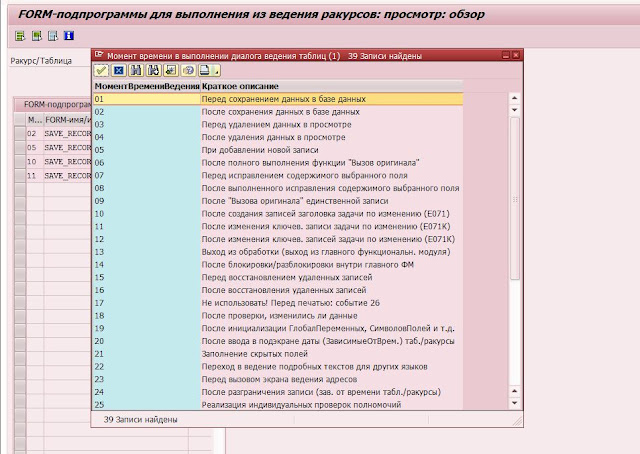Viewport: 640px width, 454px height.
Task: Select row После ввода в подэкране даты
Action: tap(278, 341)
